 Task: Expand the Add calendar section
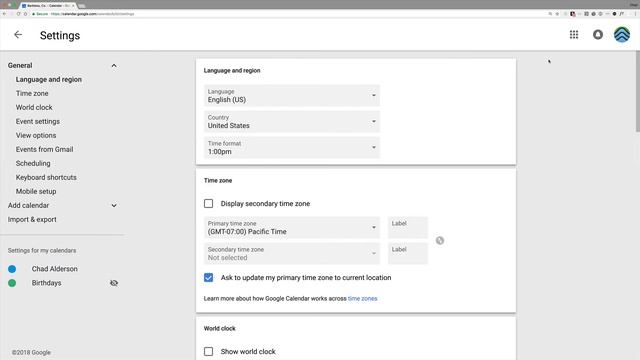[x=114, y=205]
